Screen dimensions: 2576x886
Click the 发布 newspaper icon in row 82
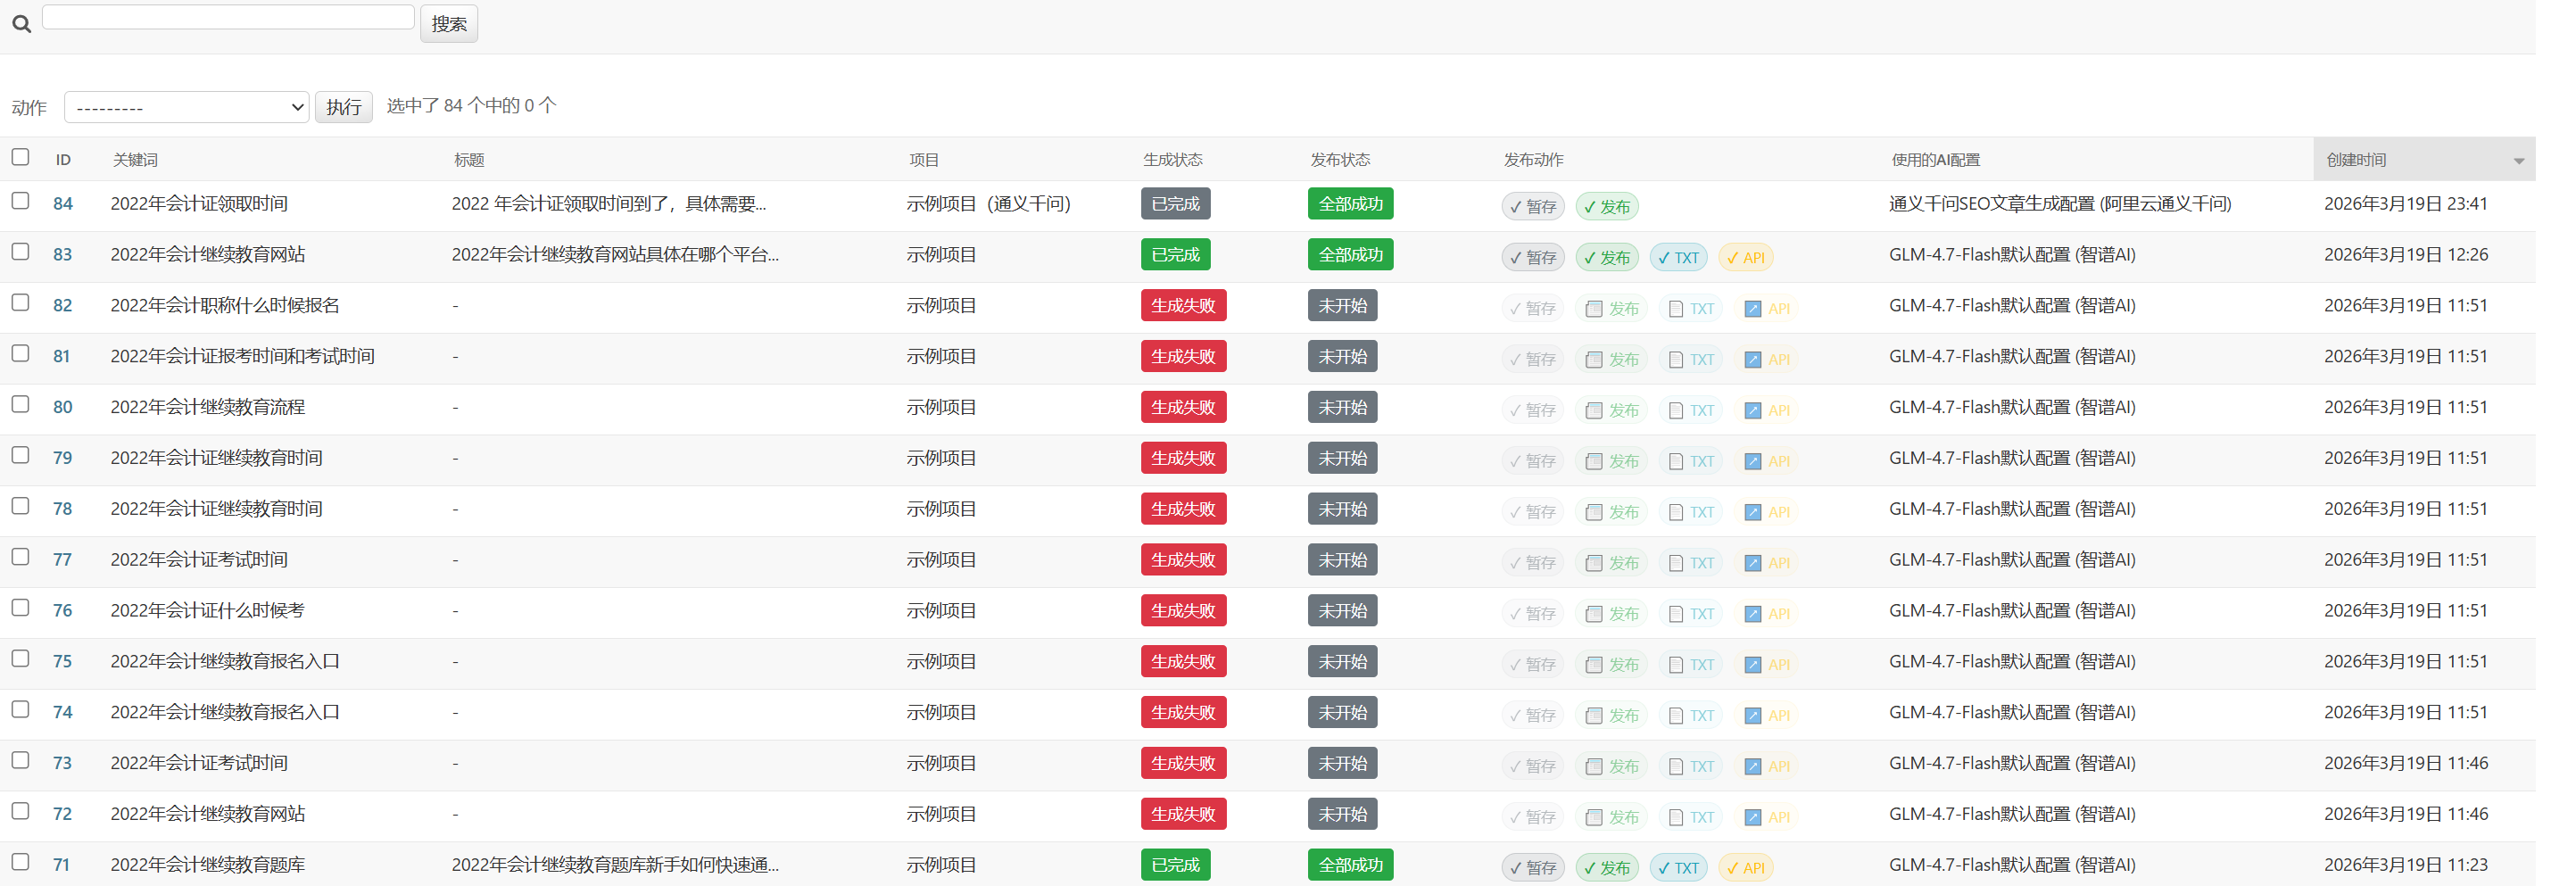pos(1594,309)
